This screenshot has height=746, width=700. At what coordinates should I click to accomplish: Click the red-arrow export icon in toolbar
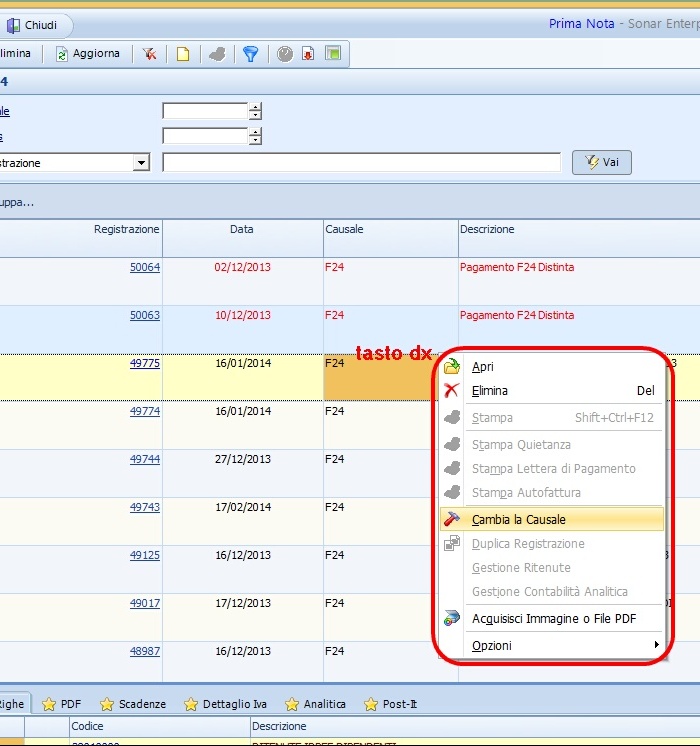(308, 54)
